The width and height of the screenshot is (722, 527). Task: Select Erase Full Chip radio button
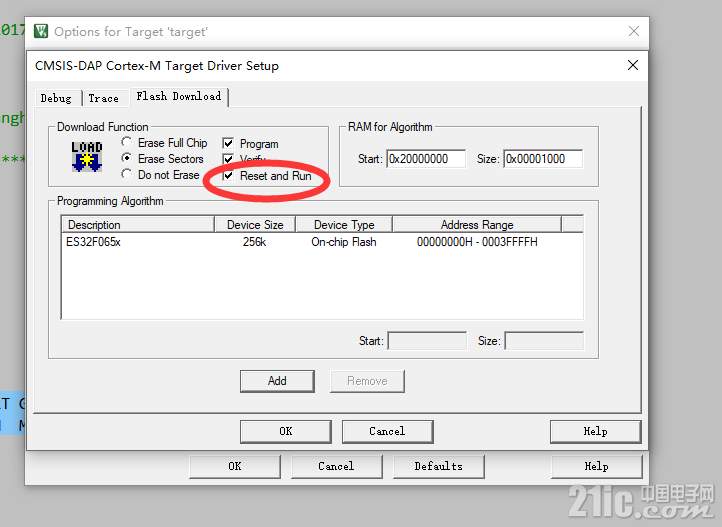(127, 142)
